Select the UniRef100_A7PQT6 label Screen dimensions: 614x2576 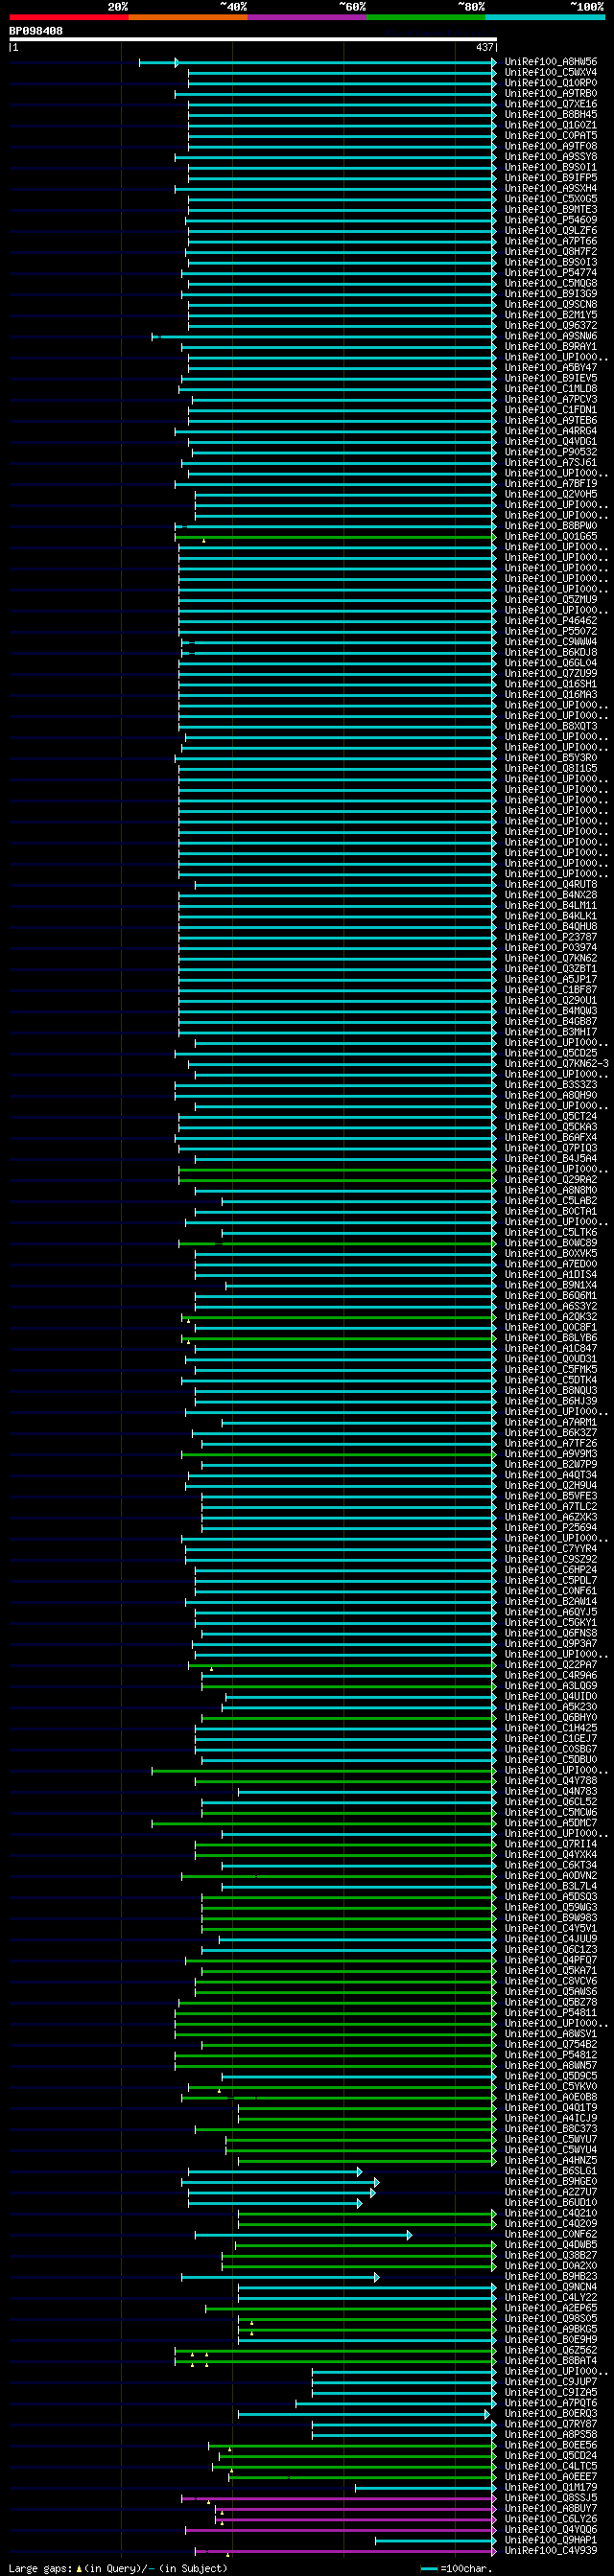551,2403
